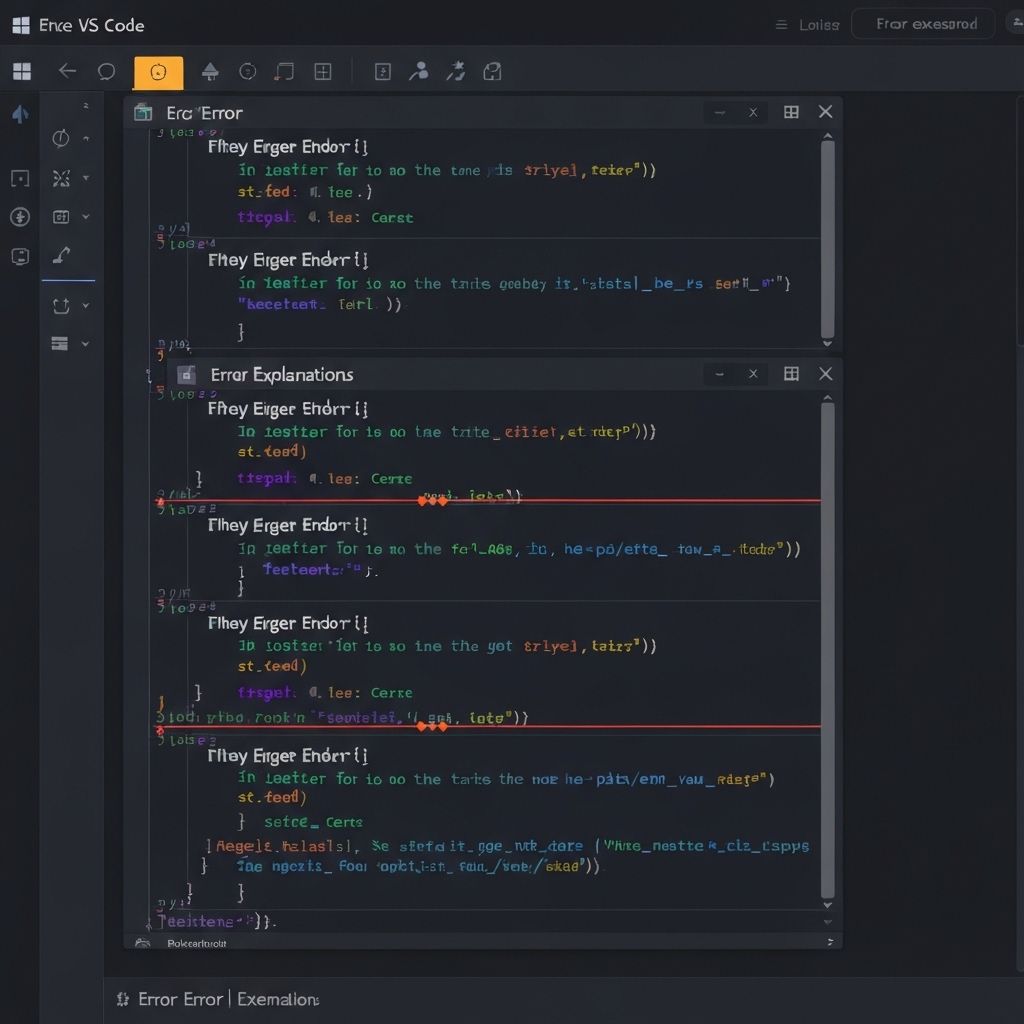The height and width of the screenshot is (1024, 1024).
Task: Click the highlighted orange toolbar icon
Action: pyautogui.click(x=158, y=72)
